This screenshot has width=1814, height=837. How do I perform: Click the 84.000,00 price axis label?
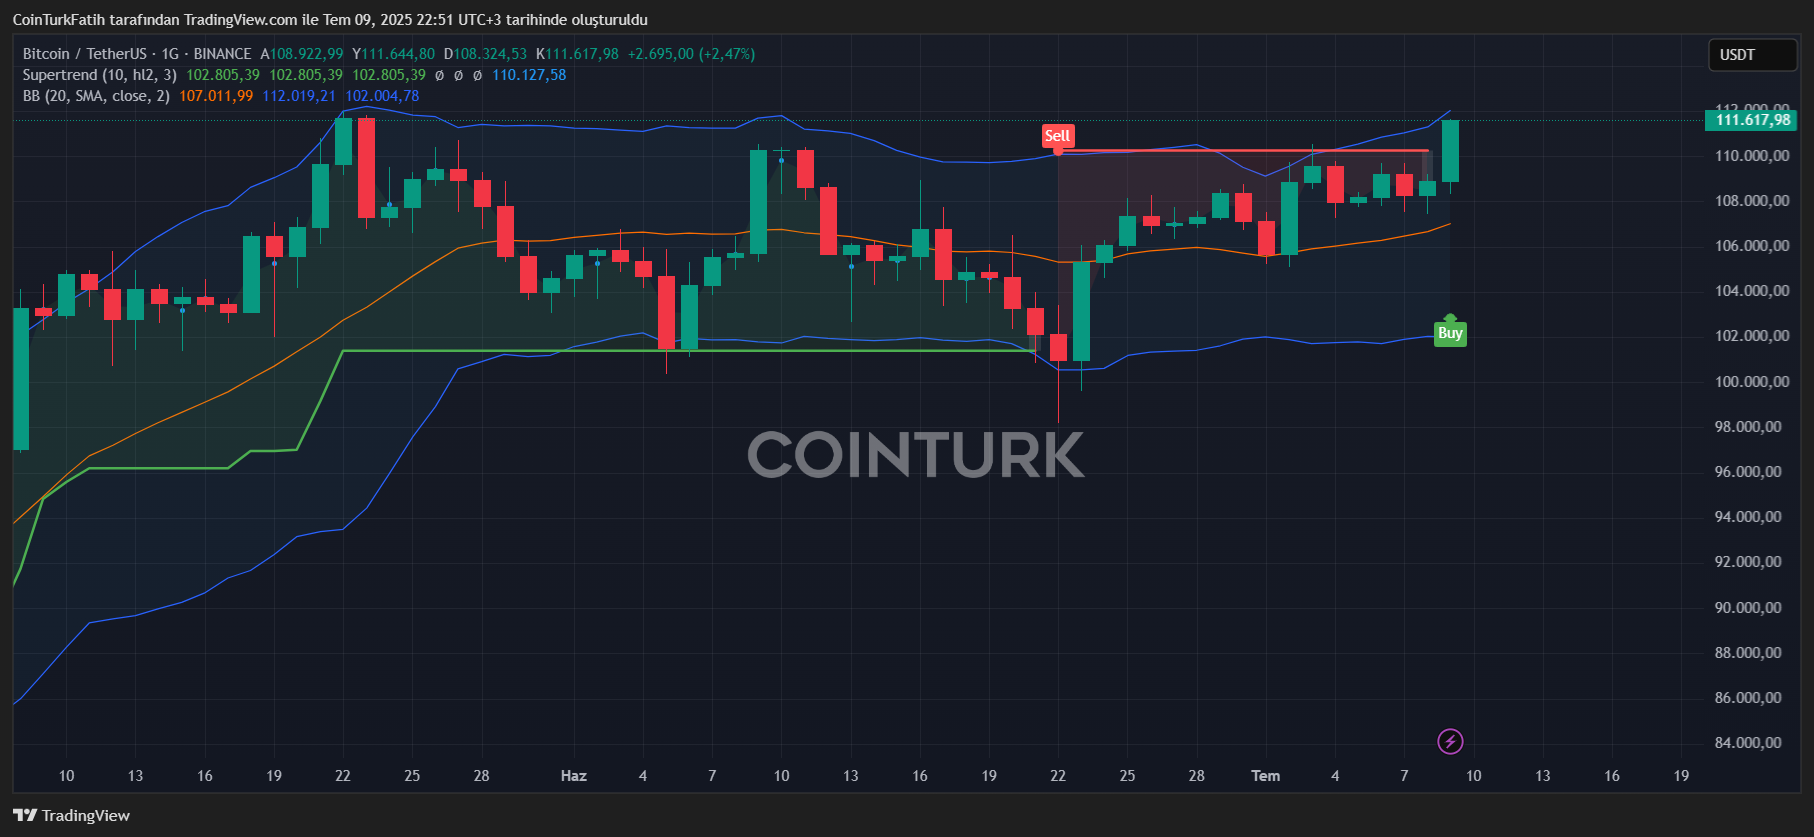click(1748, 742)
